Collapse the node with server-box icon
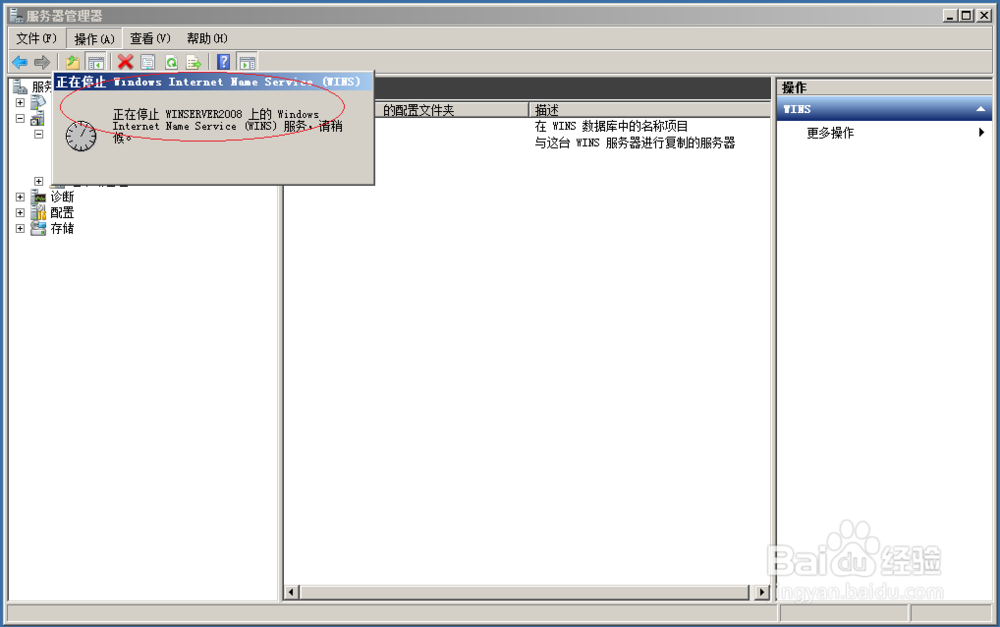1000x627 pixels. [20, 118]
